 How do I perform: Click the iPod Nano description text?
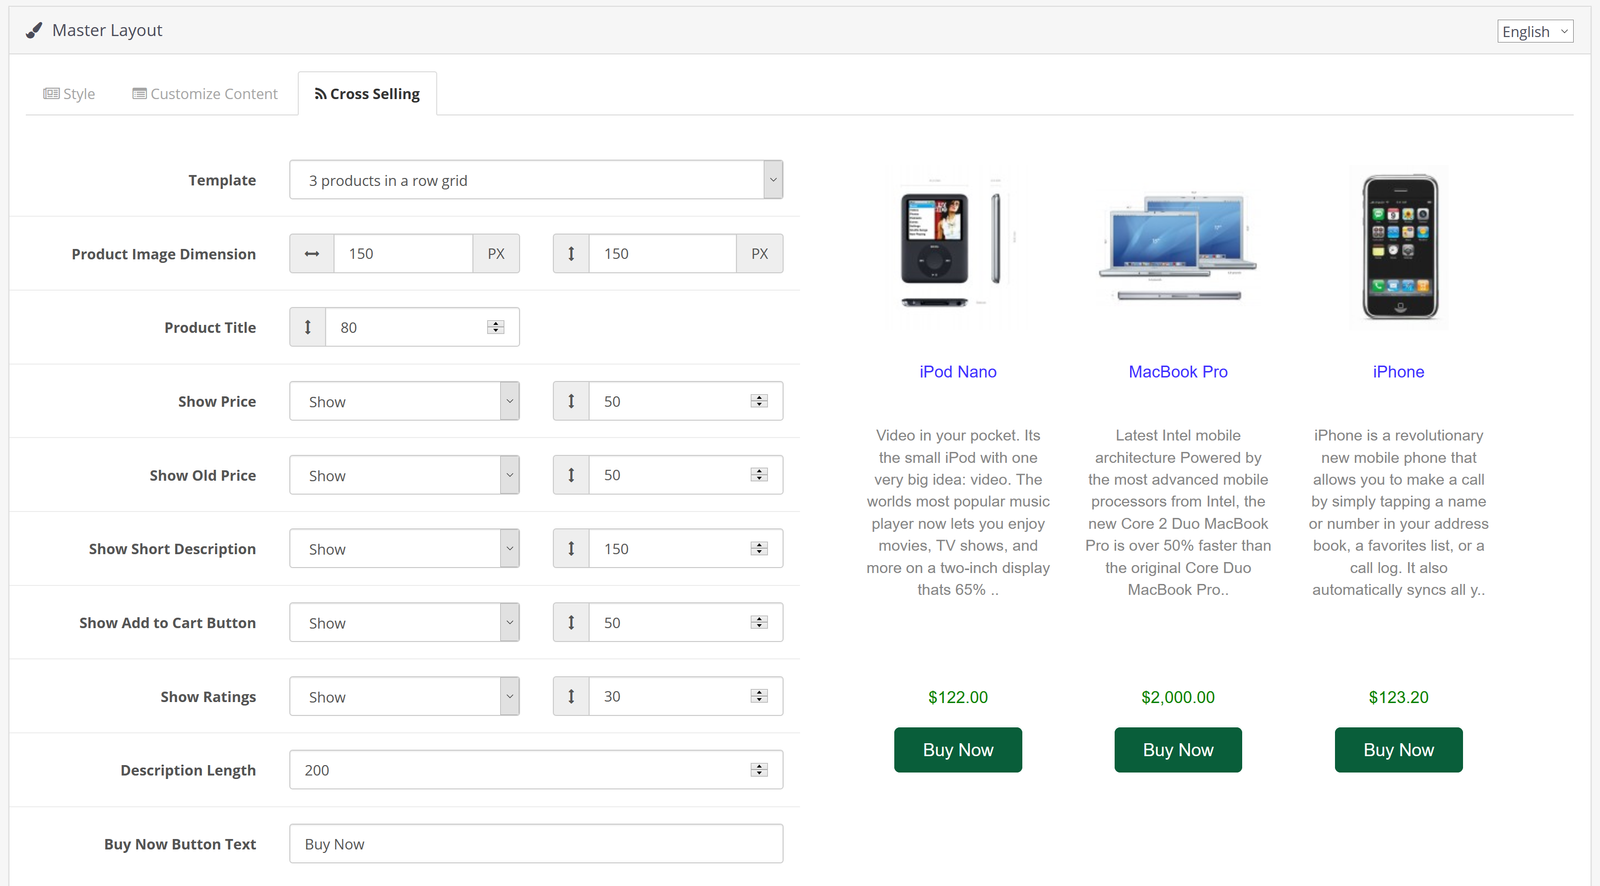tap(958, 512)
